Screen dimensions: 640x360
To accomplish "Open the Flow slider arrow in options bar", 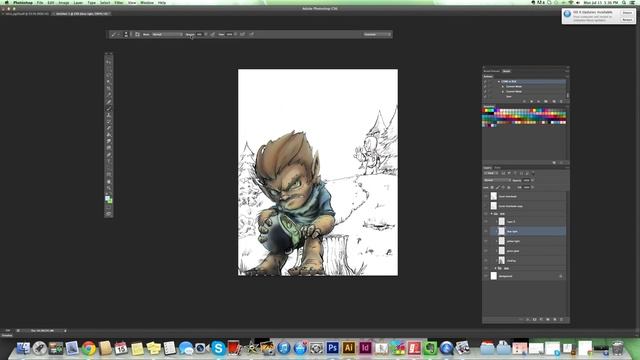I will (x=236, y=34).
